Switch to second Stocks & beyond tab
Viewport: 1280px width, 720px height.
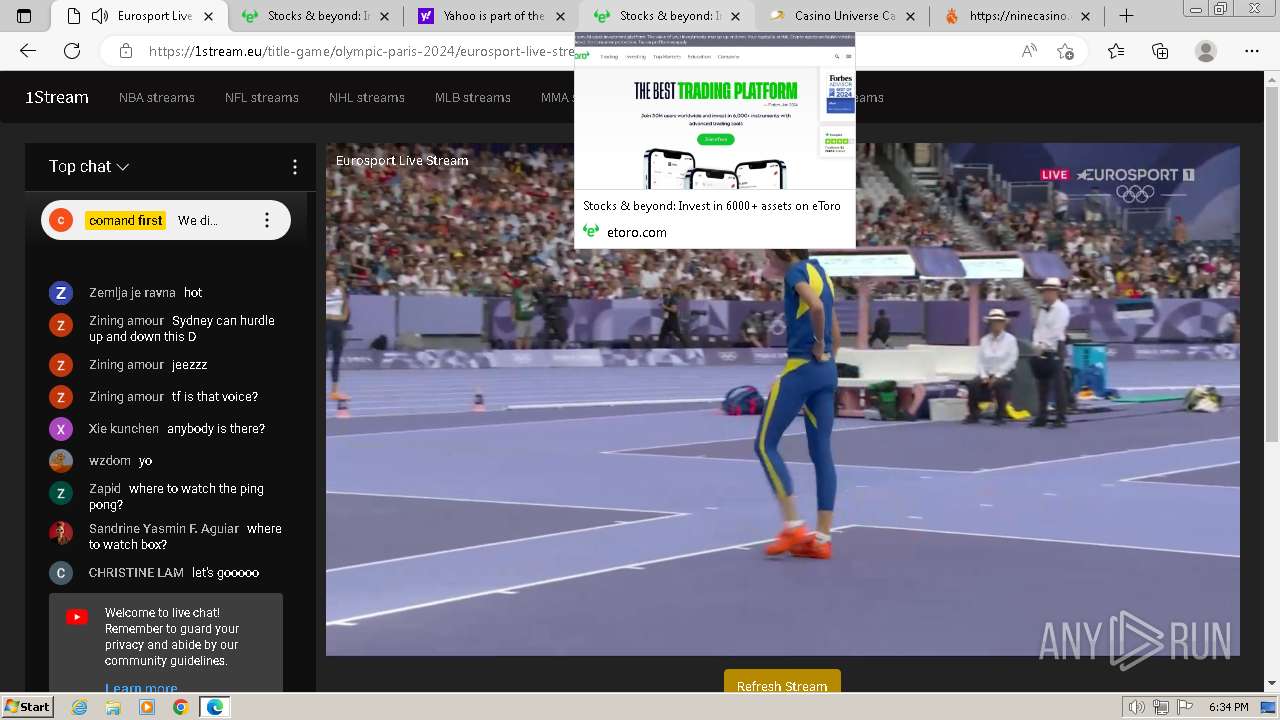point(668,16)
